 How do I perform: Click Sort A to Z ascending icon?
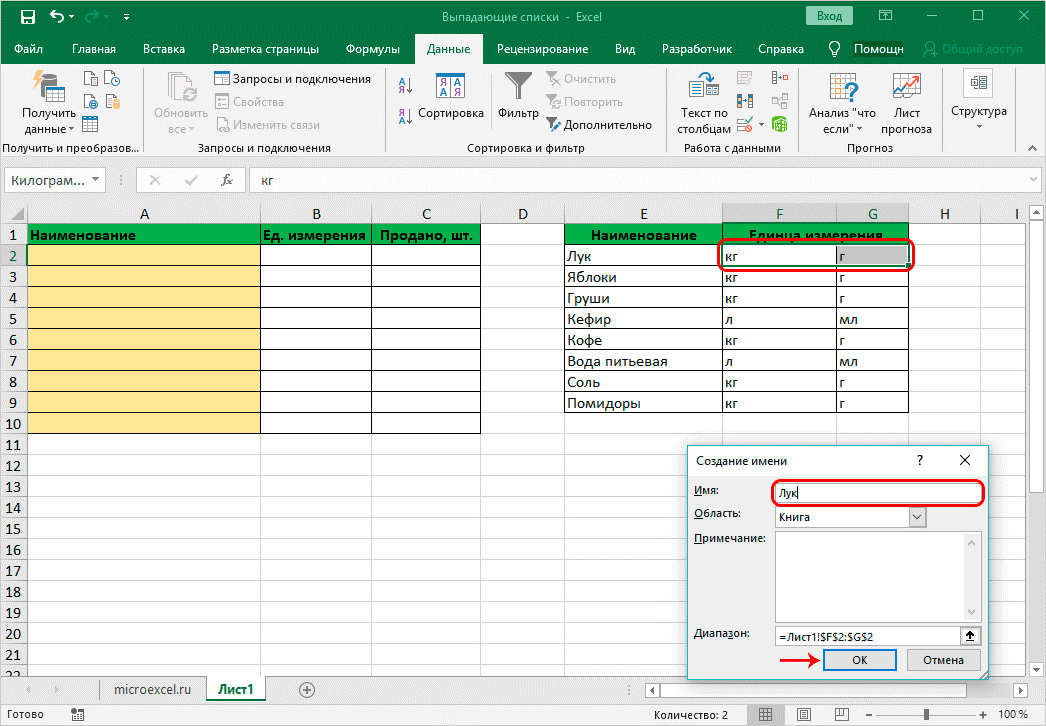[405, 86]
